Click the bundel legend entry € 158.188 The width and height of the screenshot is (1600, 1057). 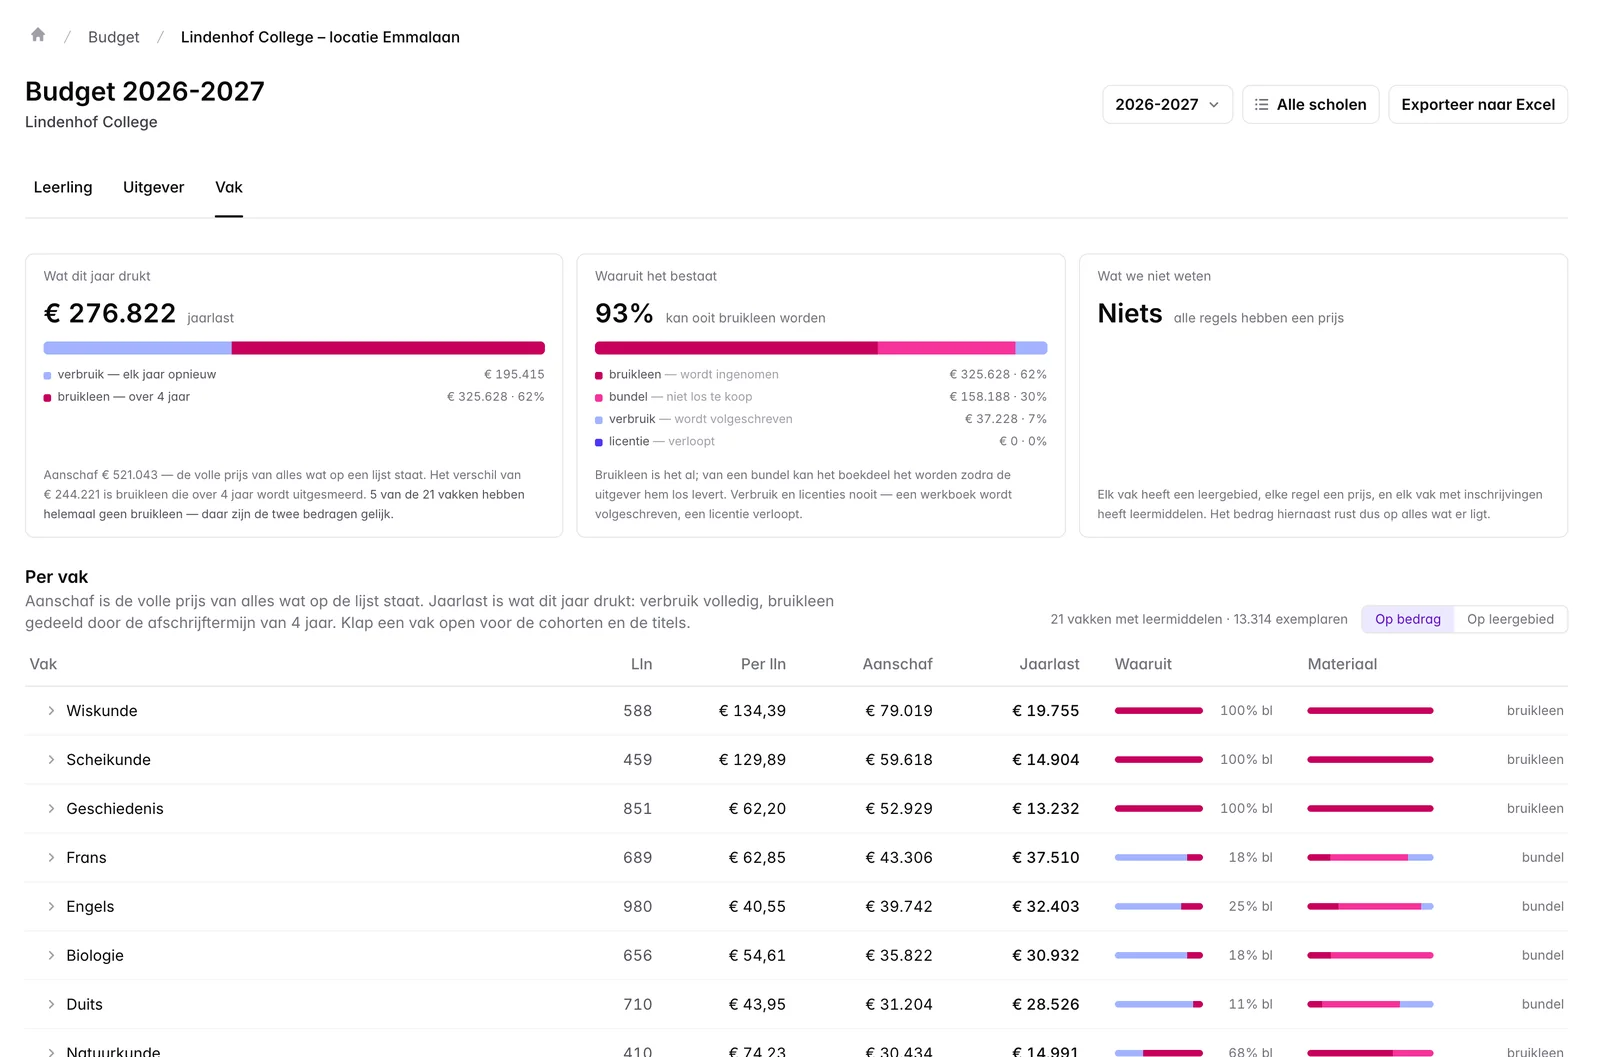tap(821, 397)
